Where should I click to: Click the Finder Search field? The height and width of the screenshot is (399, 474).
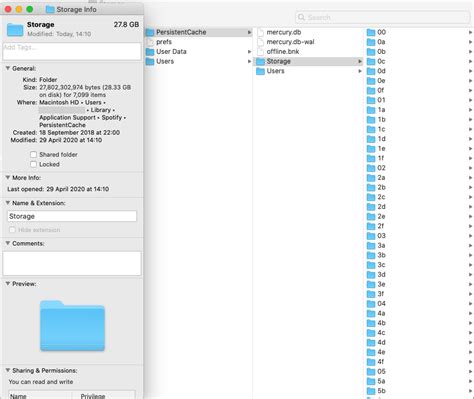click(383, 17)
